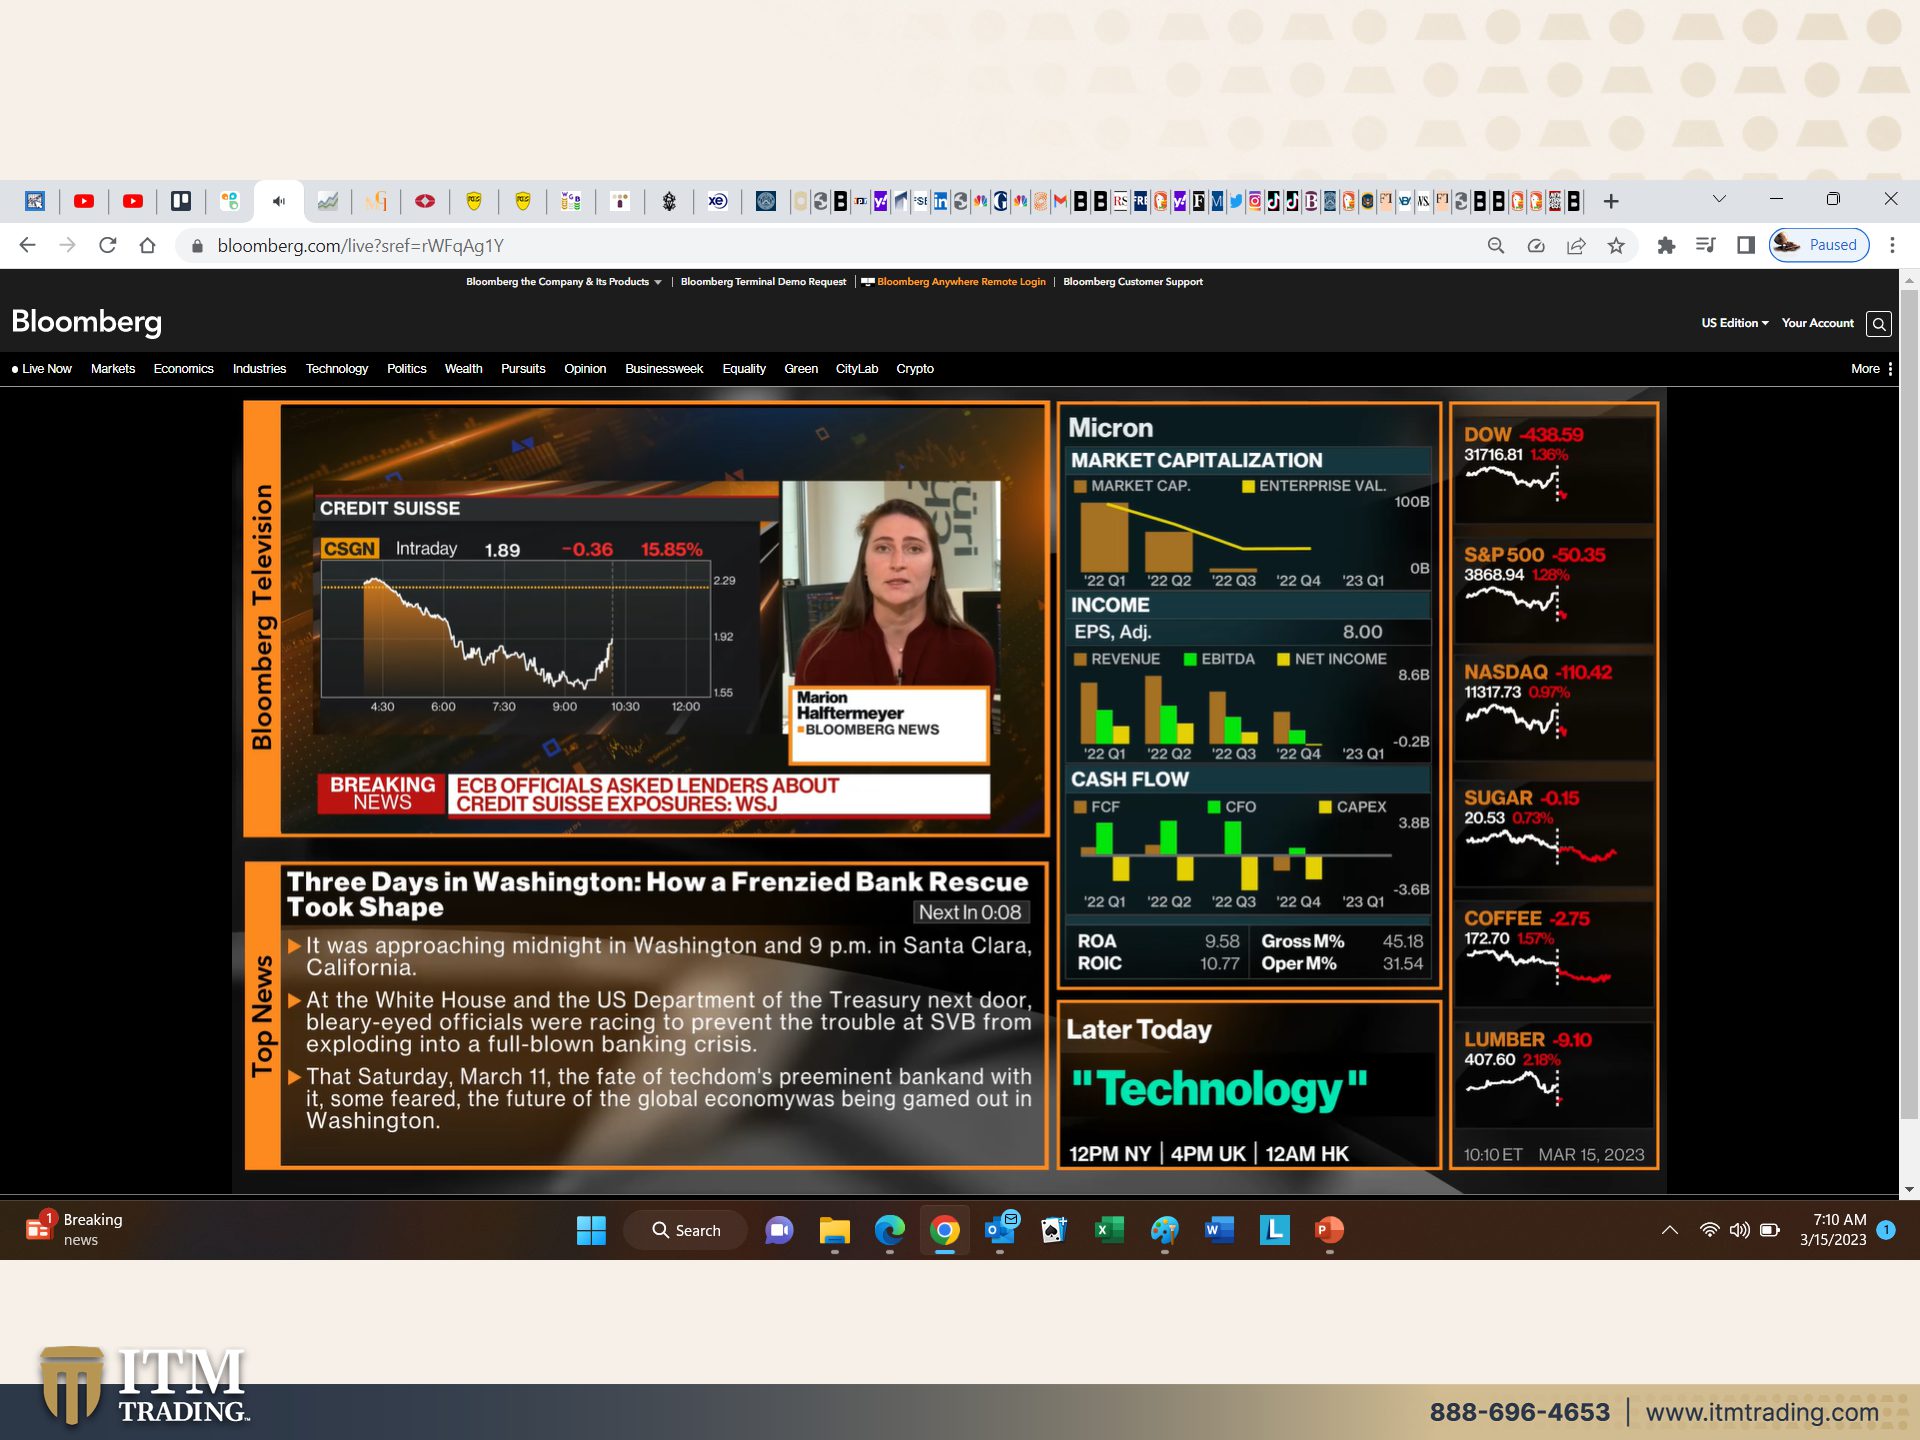Open the Technology section

pos(337,369)
